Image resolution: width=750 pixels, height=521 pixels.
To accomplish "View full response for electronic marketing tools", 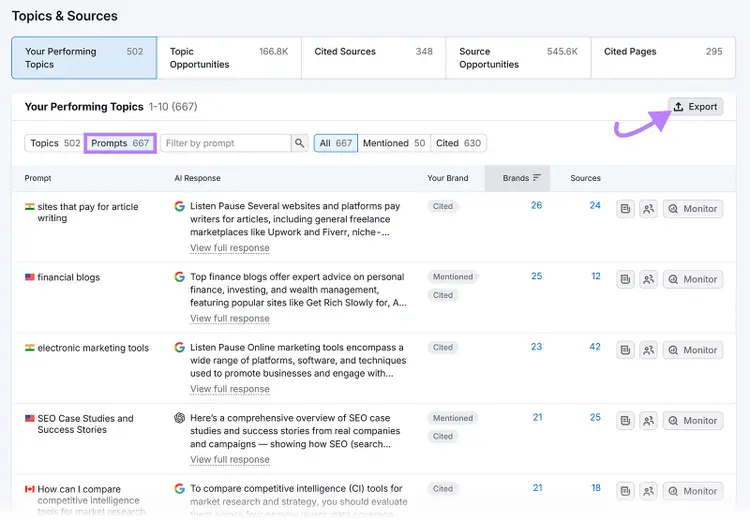I will point(230,389).
